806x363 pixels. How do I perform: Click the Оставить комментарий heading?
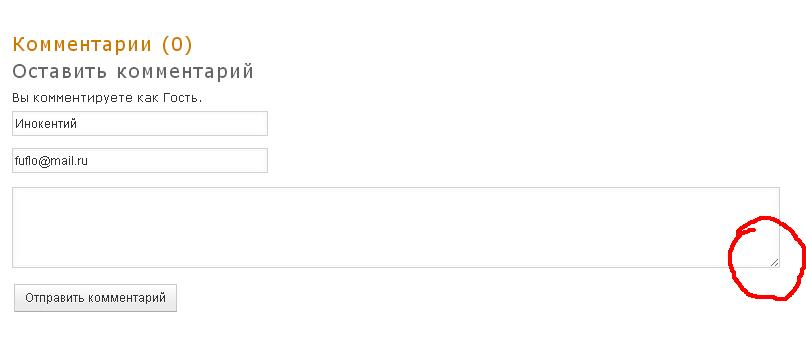pyautogui.click(x=133, y=71)
